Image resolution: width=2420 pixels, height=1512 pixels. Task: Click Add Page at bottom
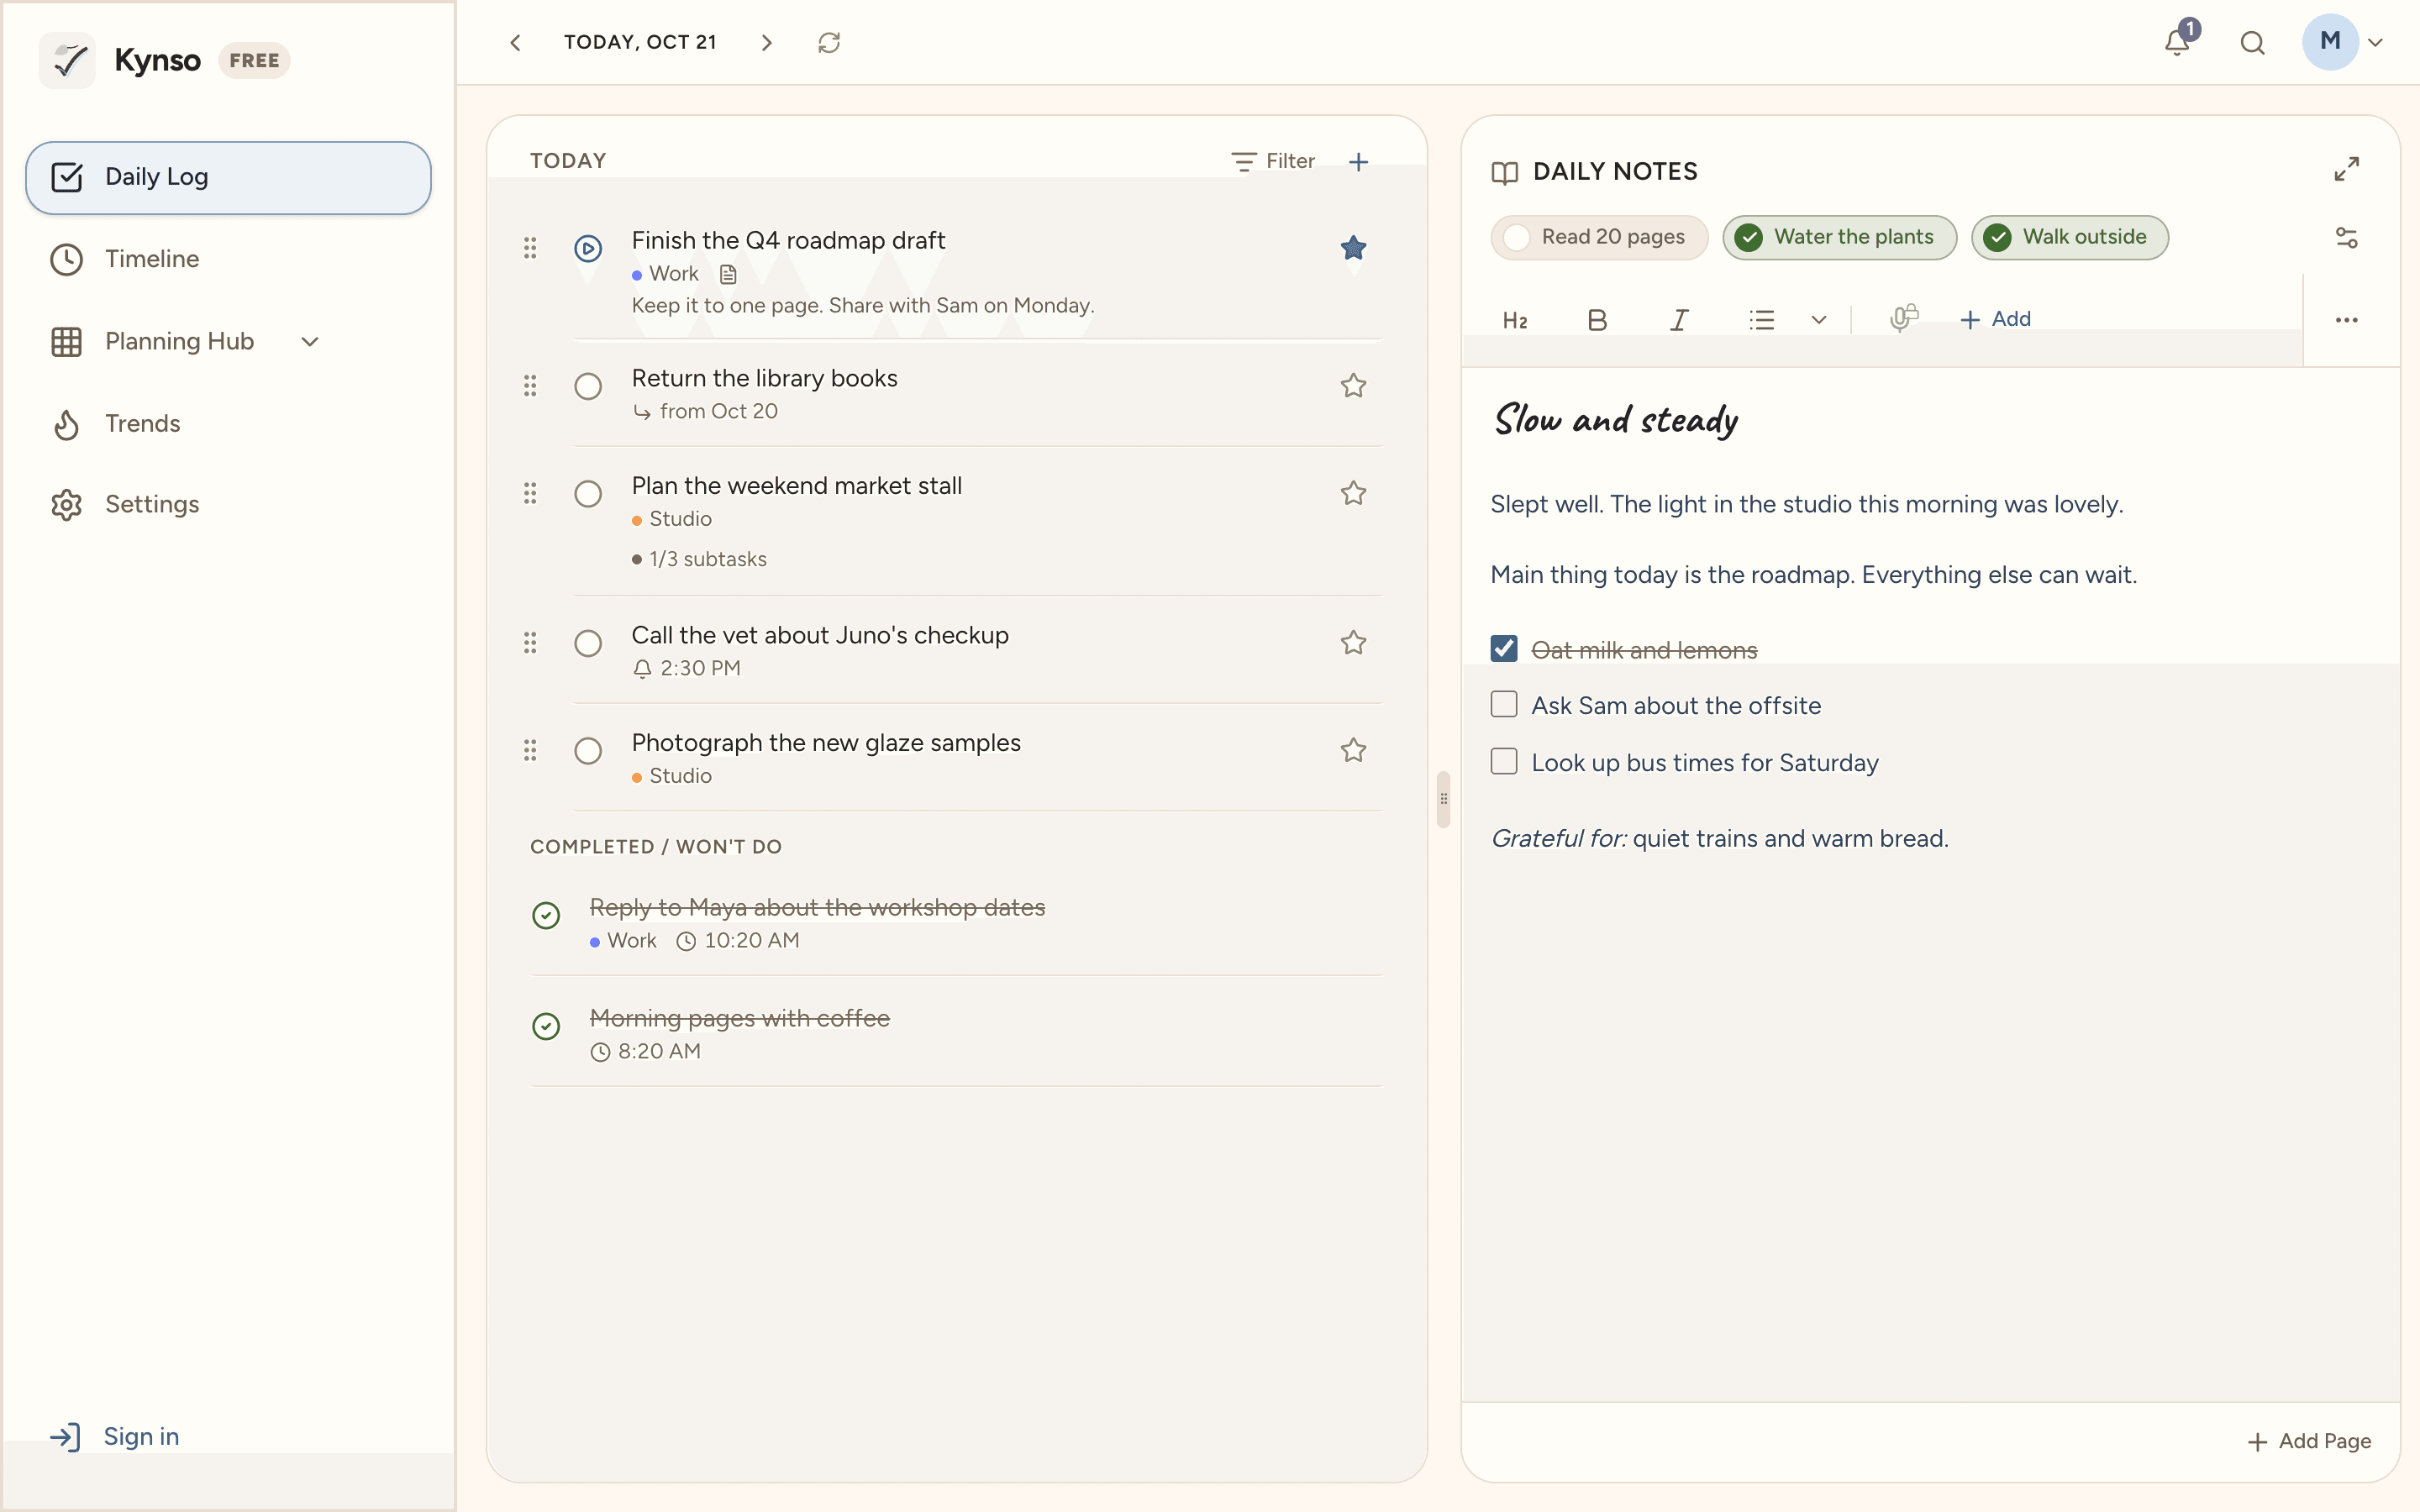(2309, 1441)
